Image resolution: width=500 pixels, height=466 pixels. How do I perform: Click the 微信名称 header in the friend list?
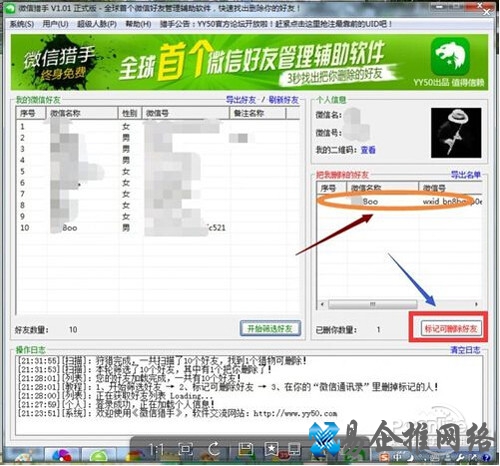click(82, 113)
